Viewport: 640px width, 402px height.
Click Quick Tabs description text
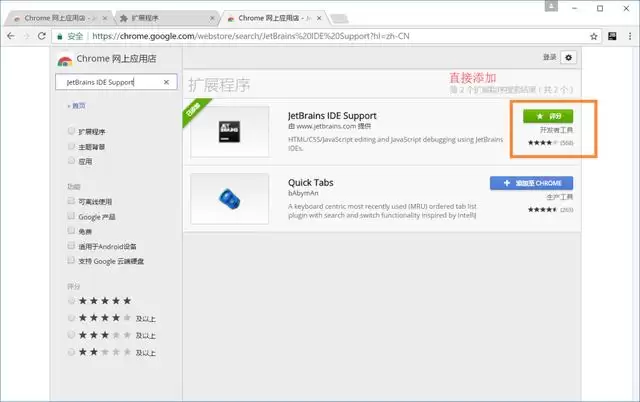[382, 211]
